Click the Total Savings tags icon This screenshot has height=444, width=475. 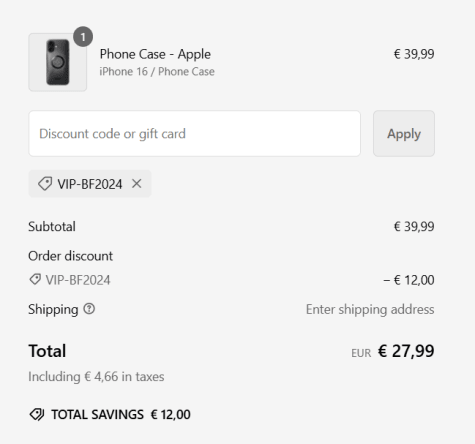(37, 415)
